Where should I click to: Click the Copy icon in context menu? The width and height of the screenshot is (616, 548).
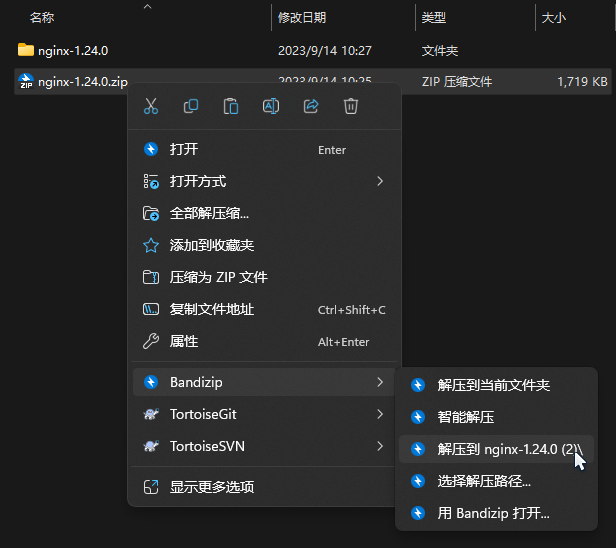[x=191, y=106]
